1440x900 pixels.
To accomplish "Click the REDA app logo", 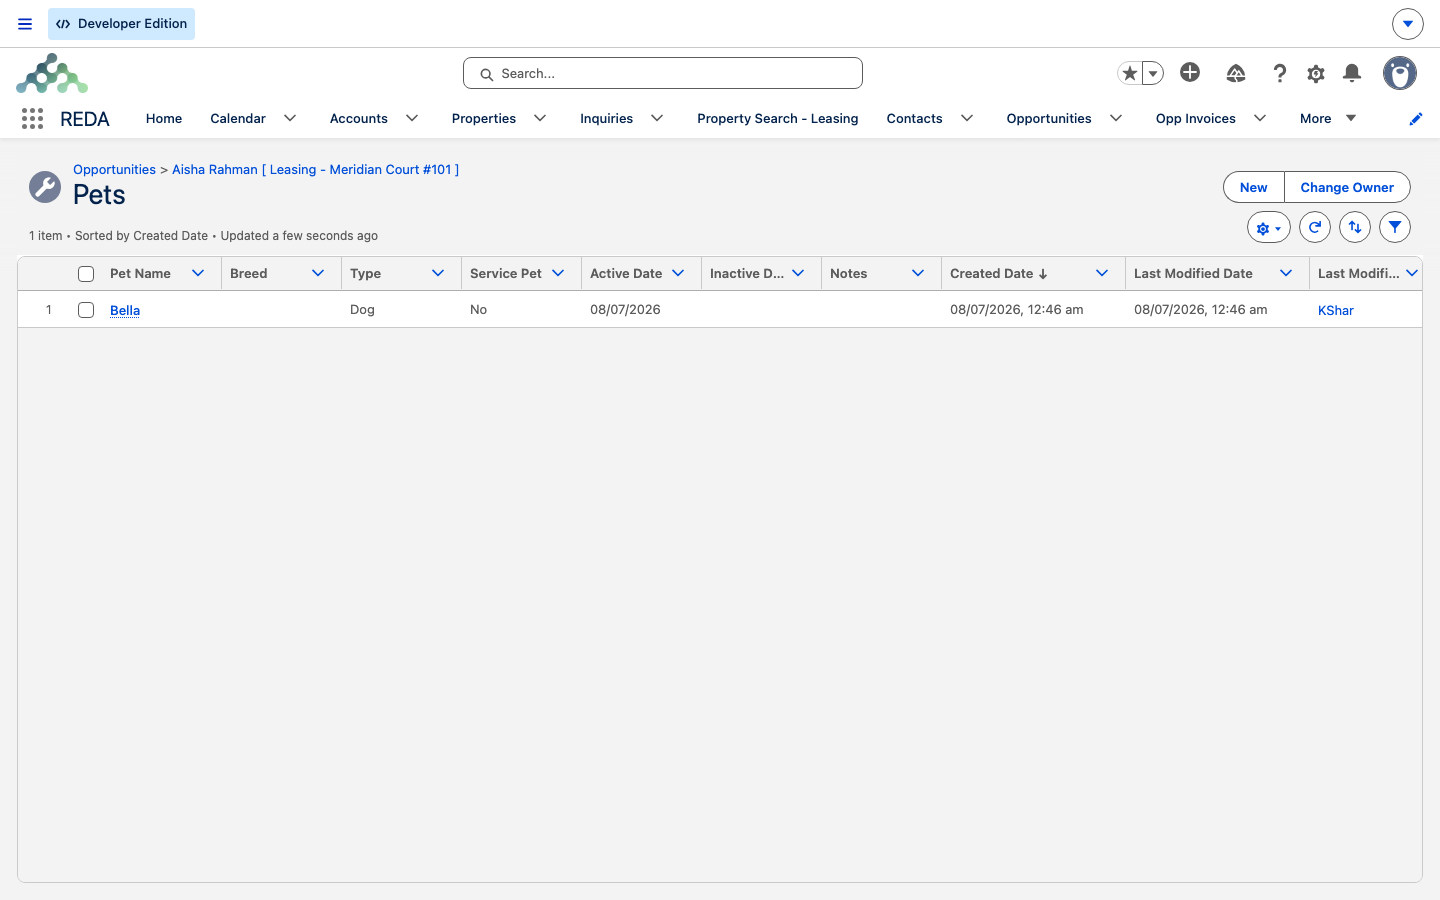I will pyautogui.click(x=52, y=73).
